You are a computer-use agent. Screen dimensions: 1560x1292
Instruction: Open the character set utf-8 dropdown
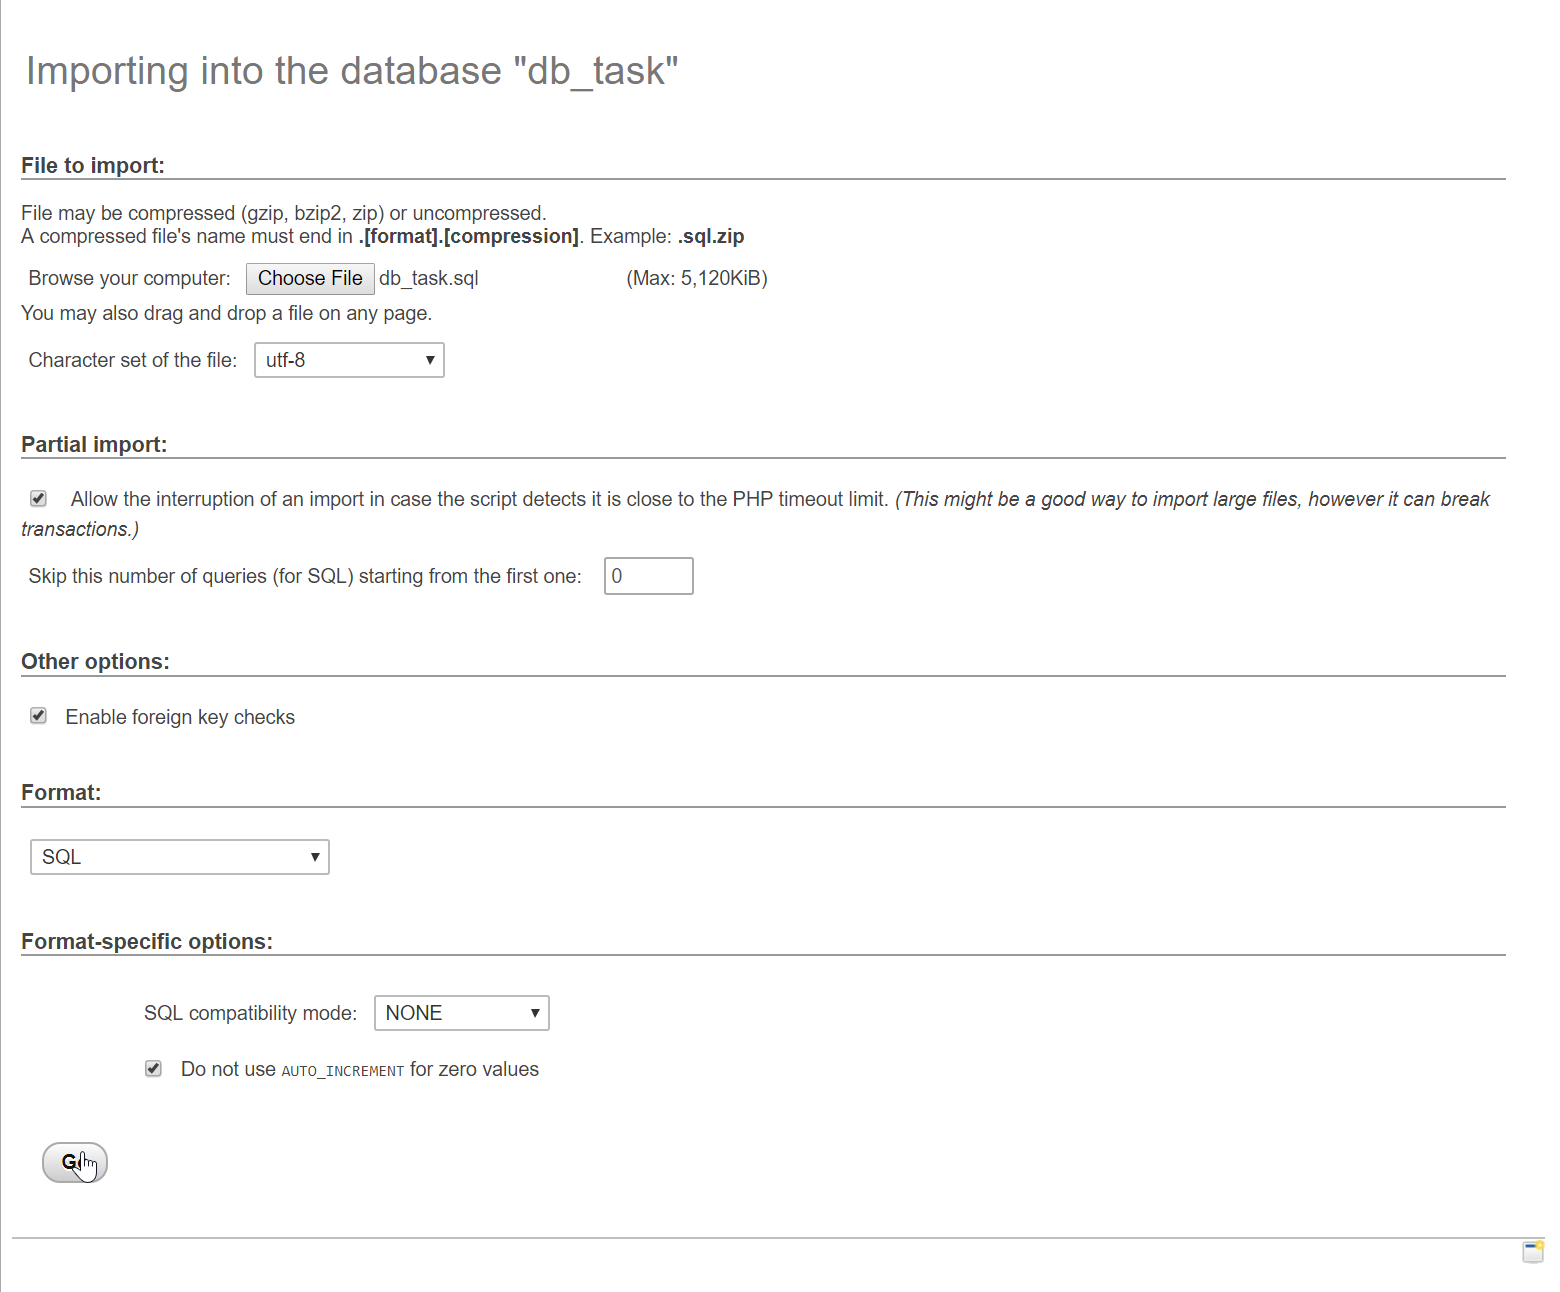coord(349,360)
